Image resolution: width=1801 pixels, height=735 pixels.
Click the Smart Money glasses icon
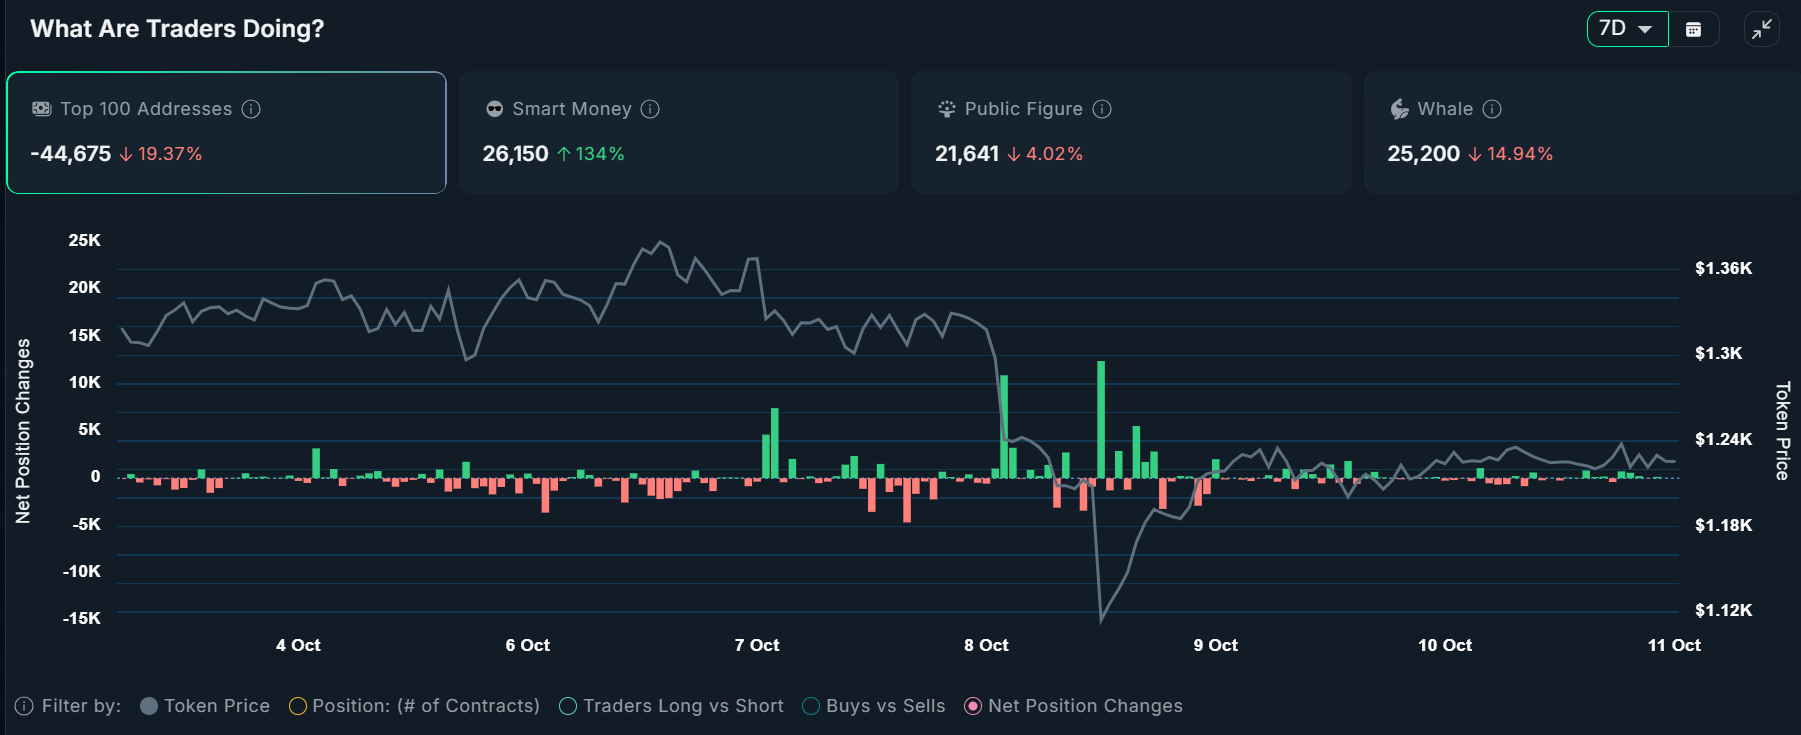coord(494,109)
